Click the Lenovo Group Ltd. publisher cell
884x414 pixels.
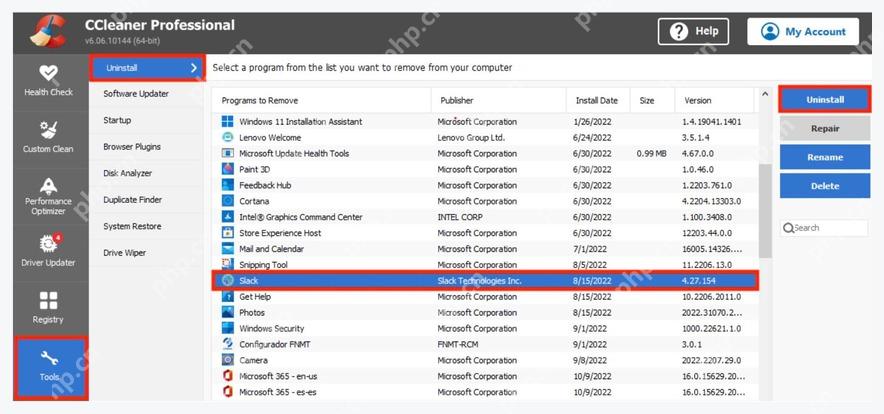pos(471,138)
